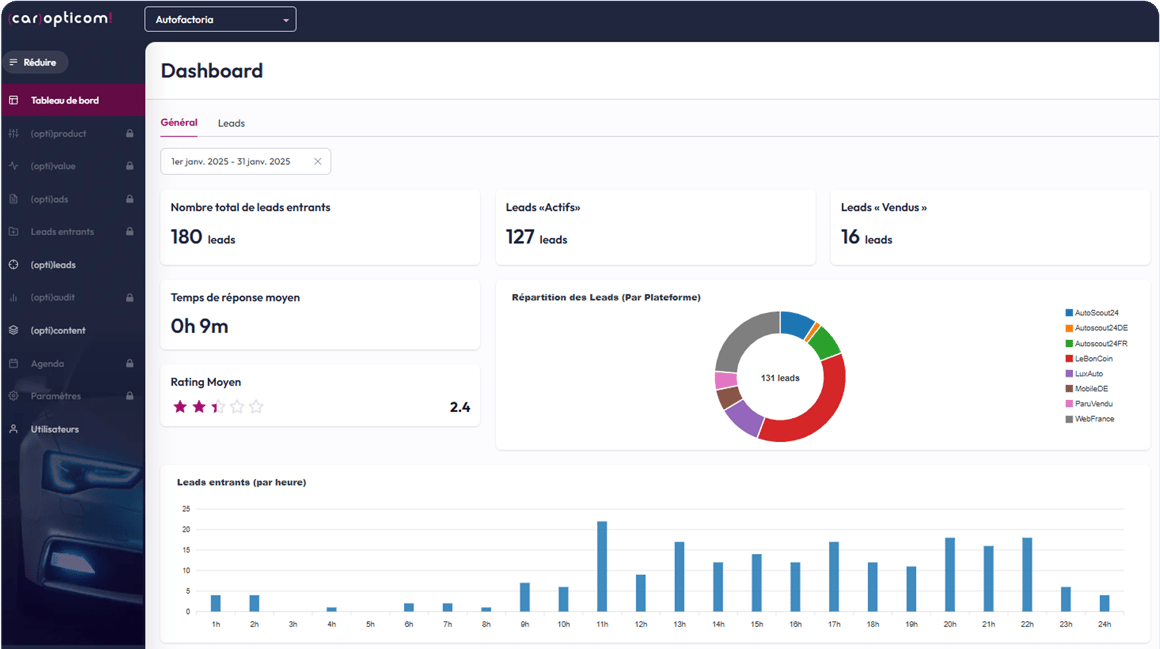
Task: Open the date range picker field
Action: 232,161
